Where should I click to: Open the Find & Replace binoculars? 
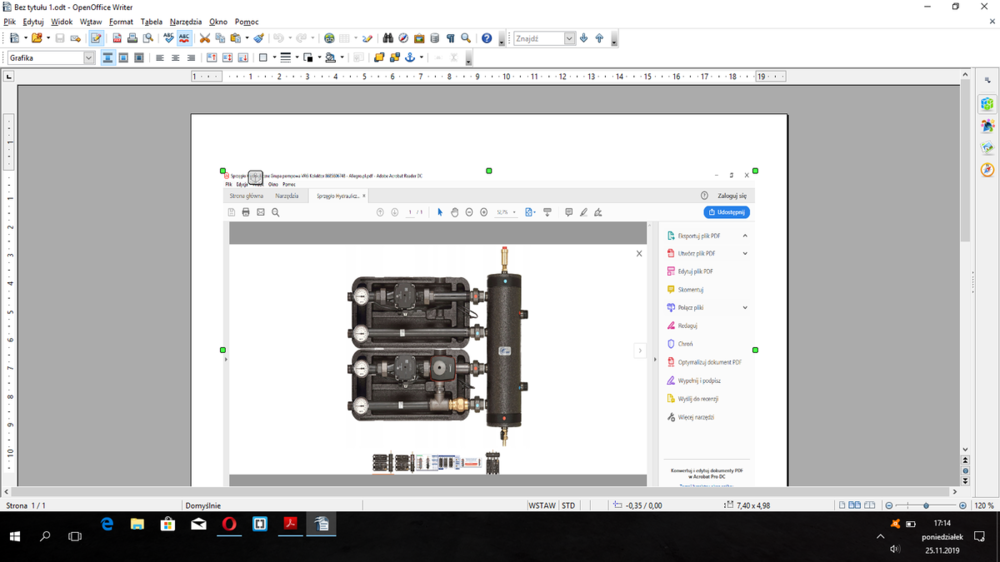[x=388, y=38]
